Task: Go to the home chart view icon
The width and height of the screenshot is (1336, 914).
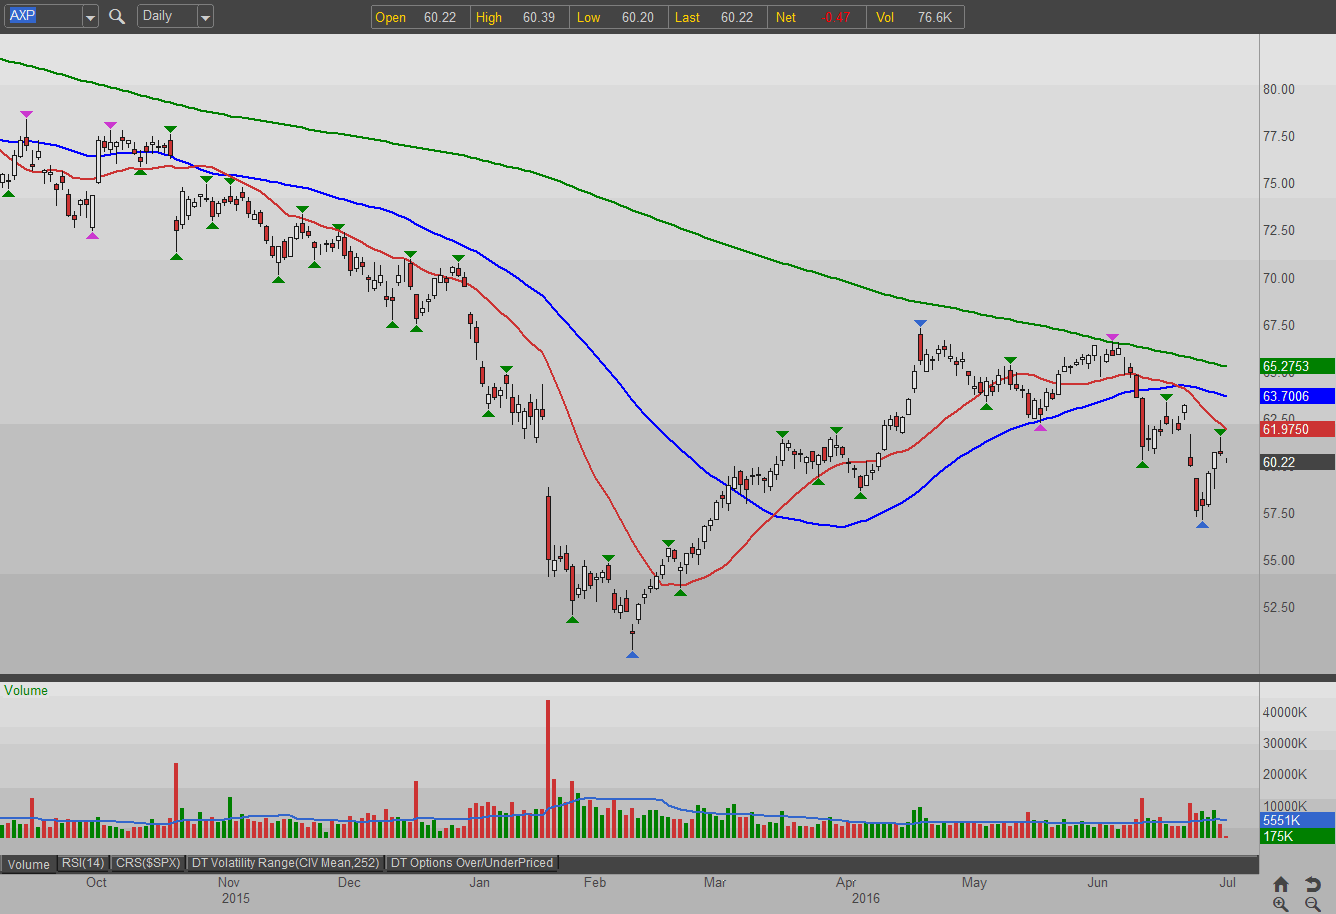Action: (x=1281, y=884)
